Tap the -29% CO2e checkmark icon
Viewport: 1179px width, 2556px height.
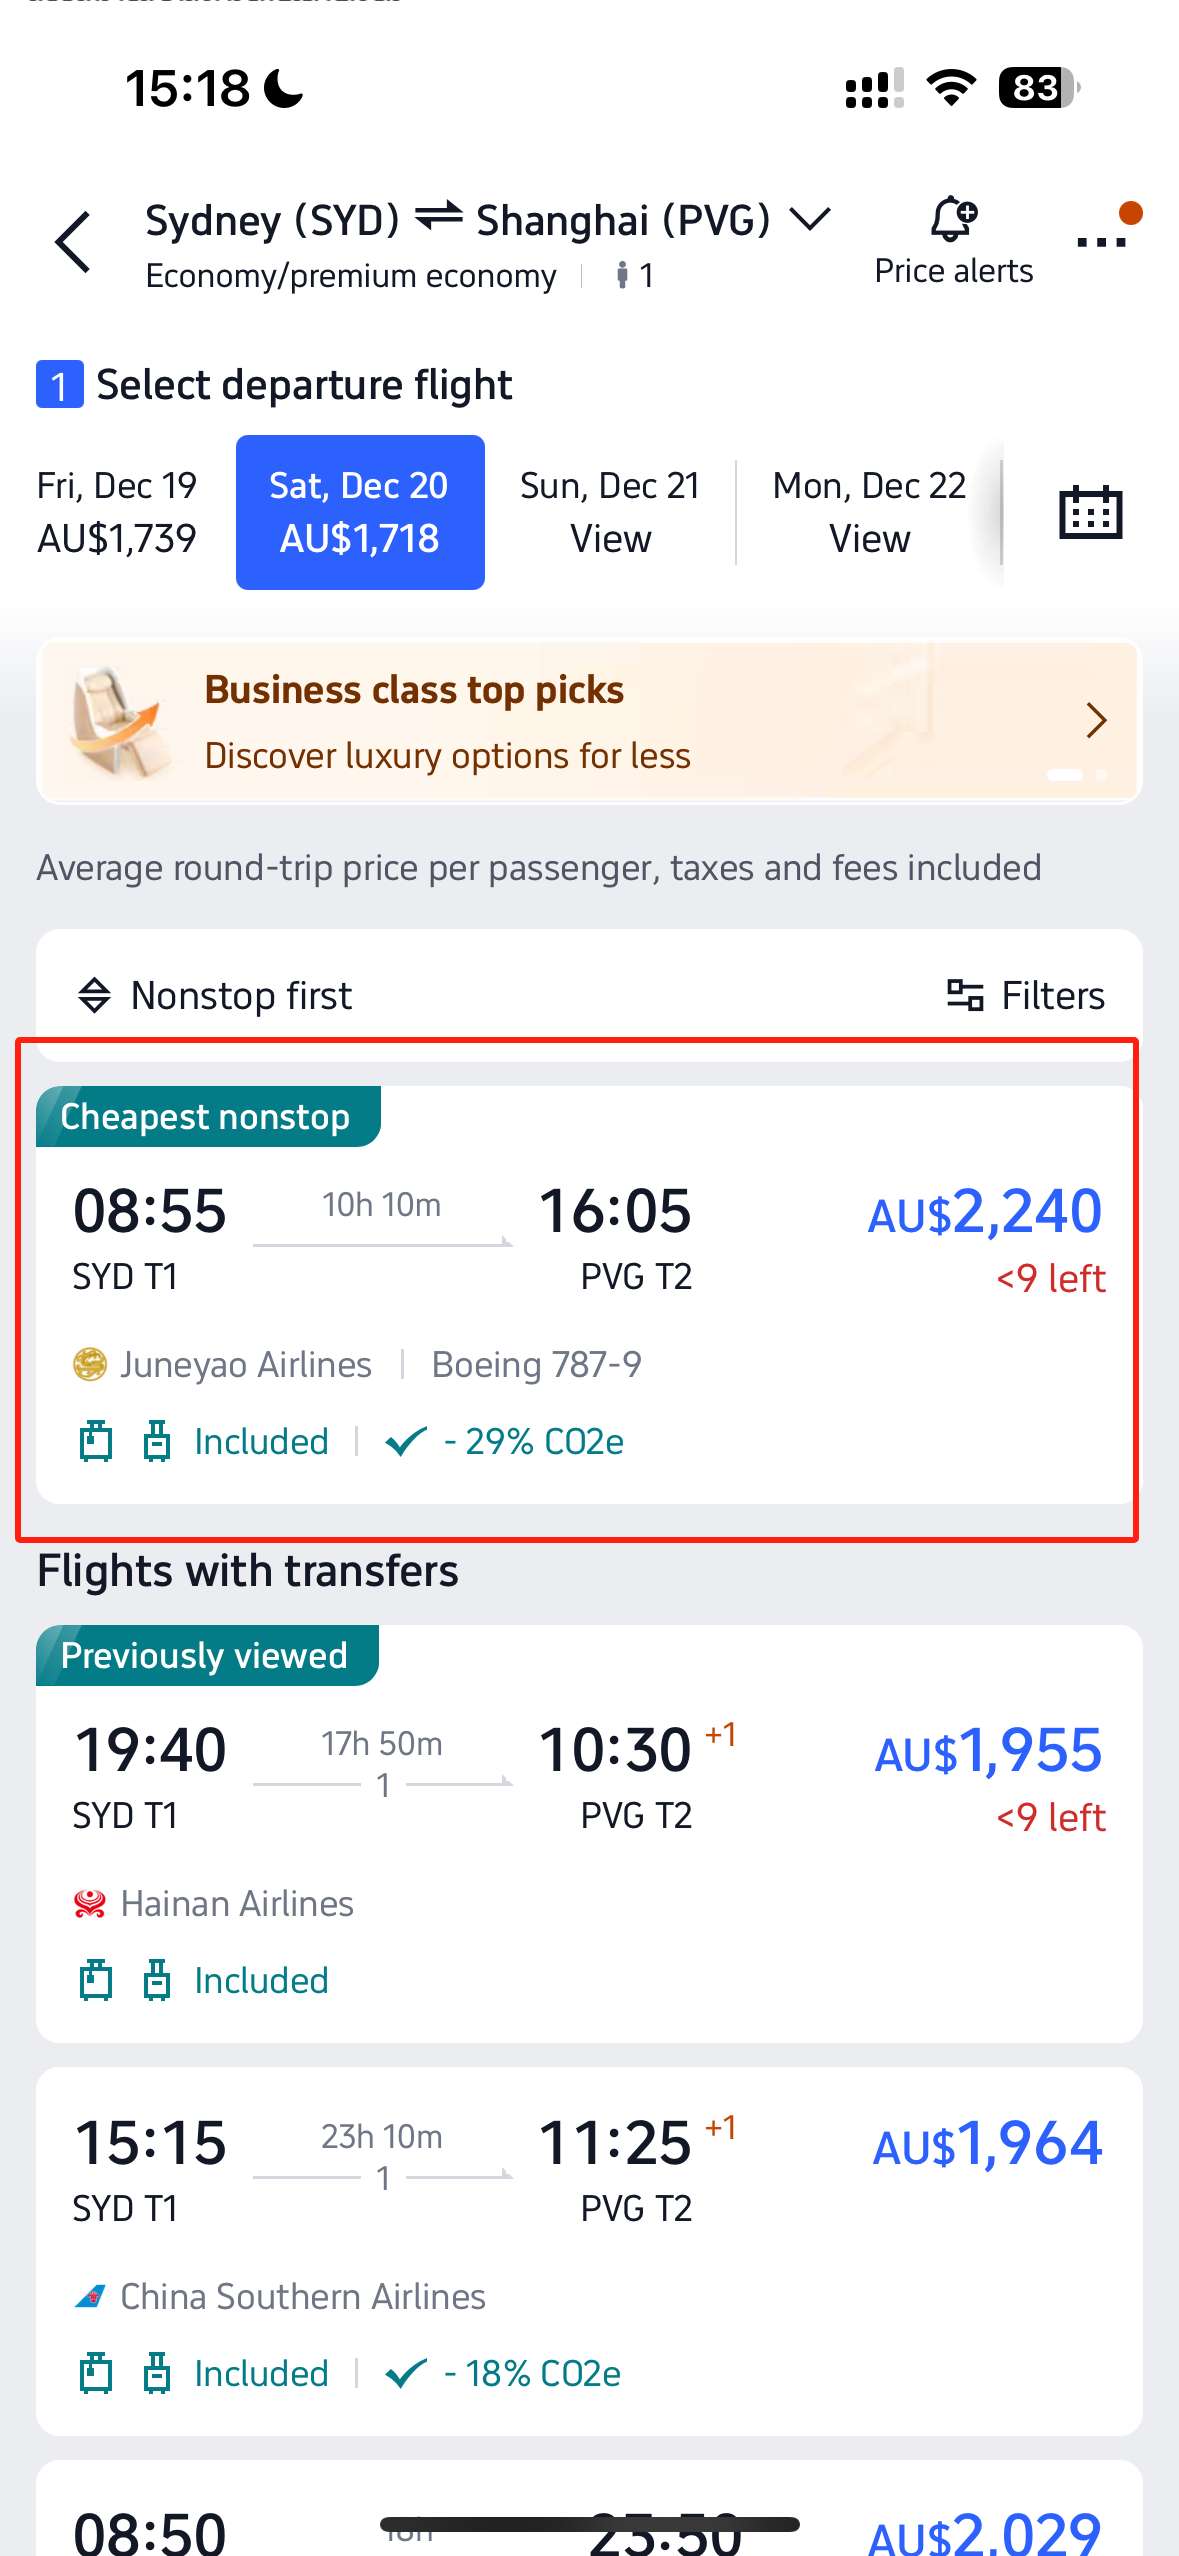(406, 1441)
